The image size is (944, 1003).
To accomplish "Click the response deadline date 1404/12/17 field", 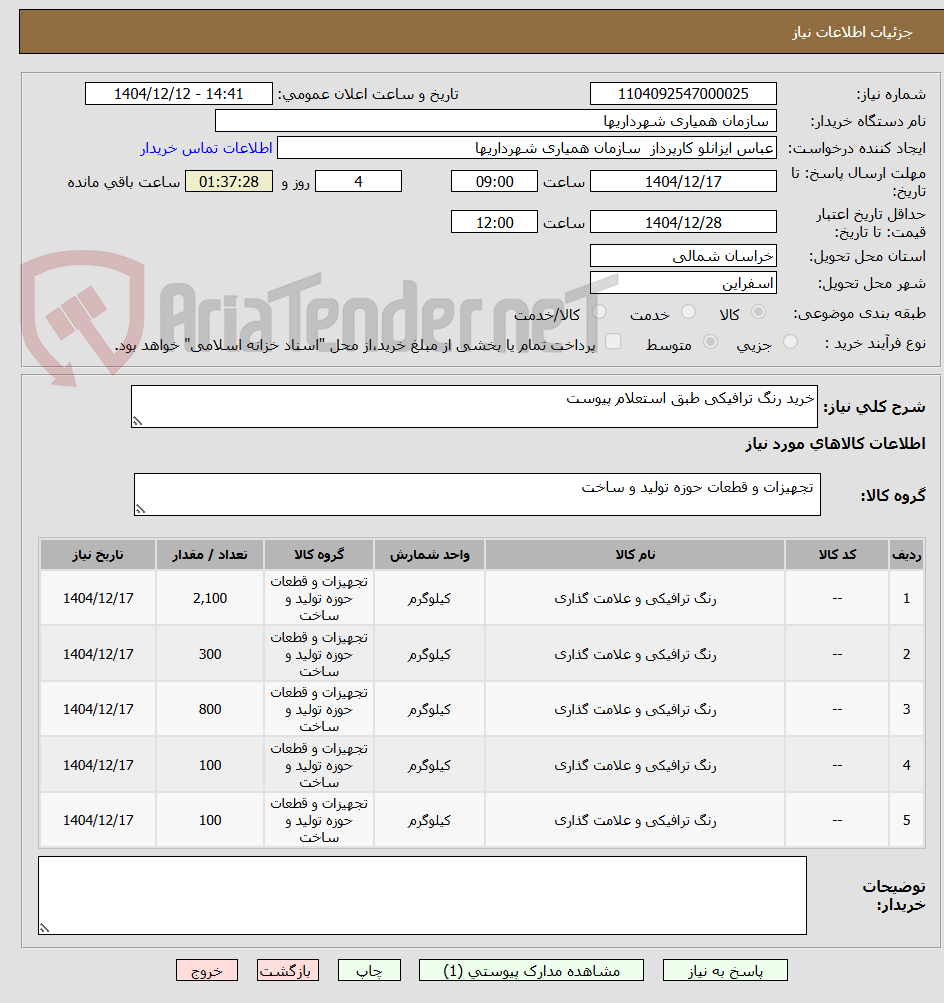I will tap(683, 182).
